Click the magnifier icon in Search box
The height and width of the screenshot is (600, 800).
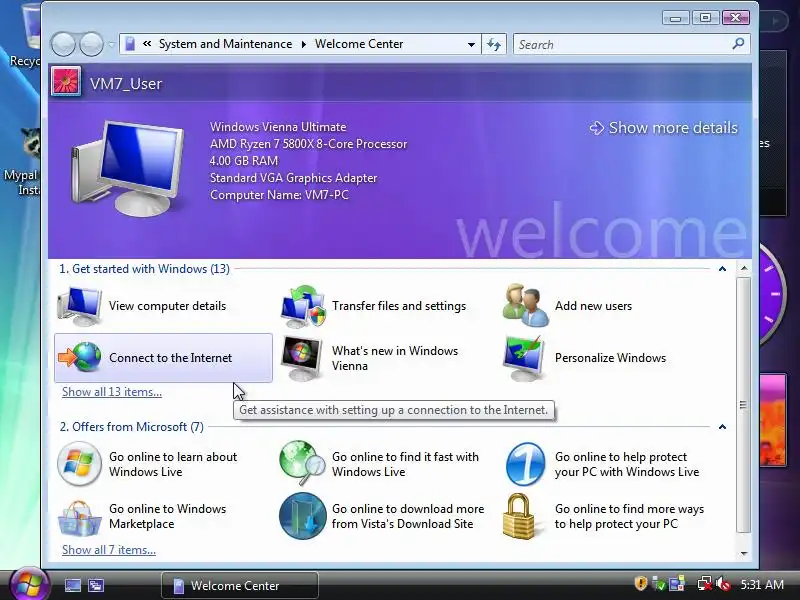pos(738,44)
